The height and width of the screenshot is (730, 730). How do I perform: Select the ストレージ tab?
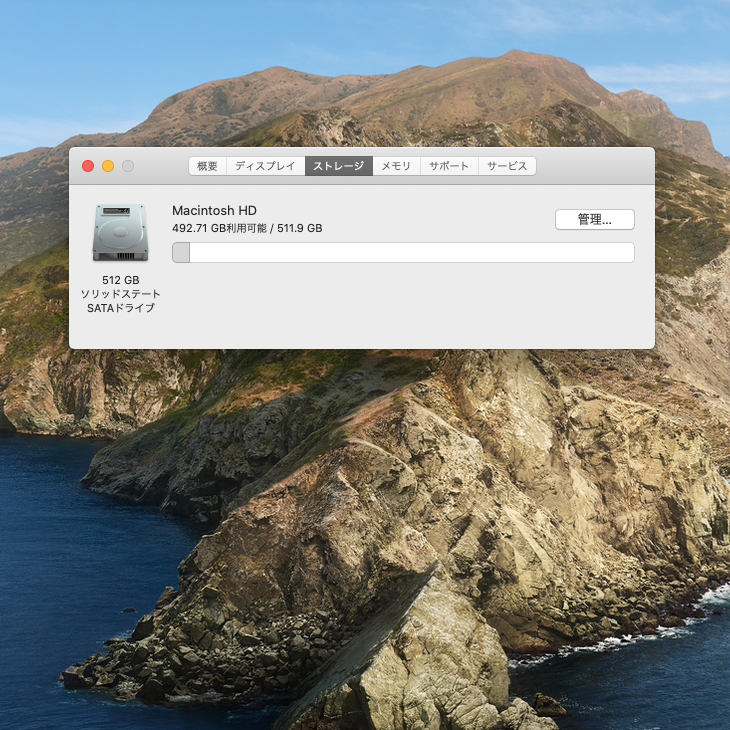coord(338,166)
